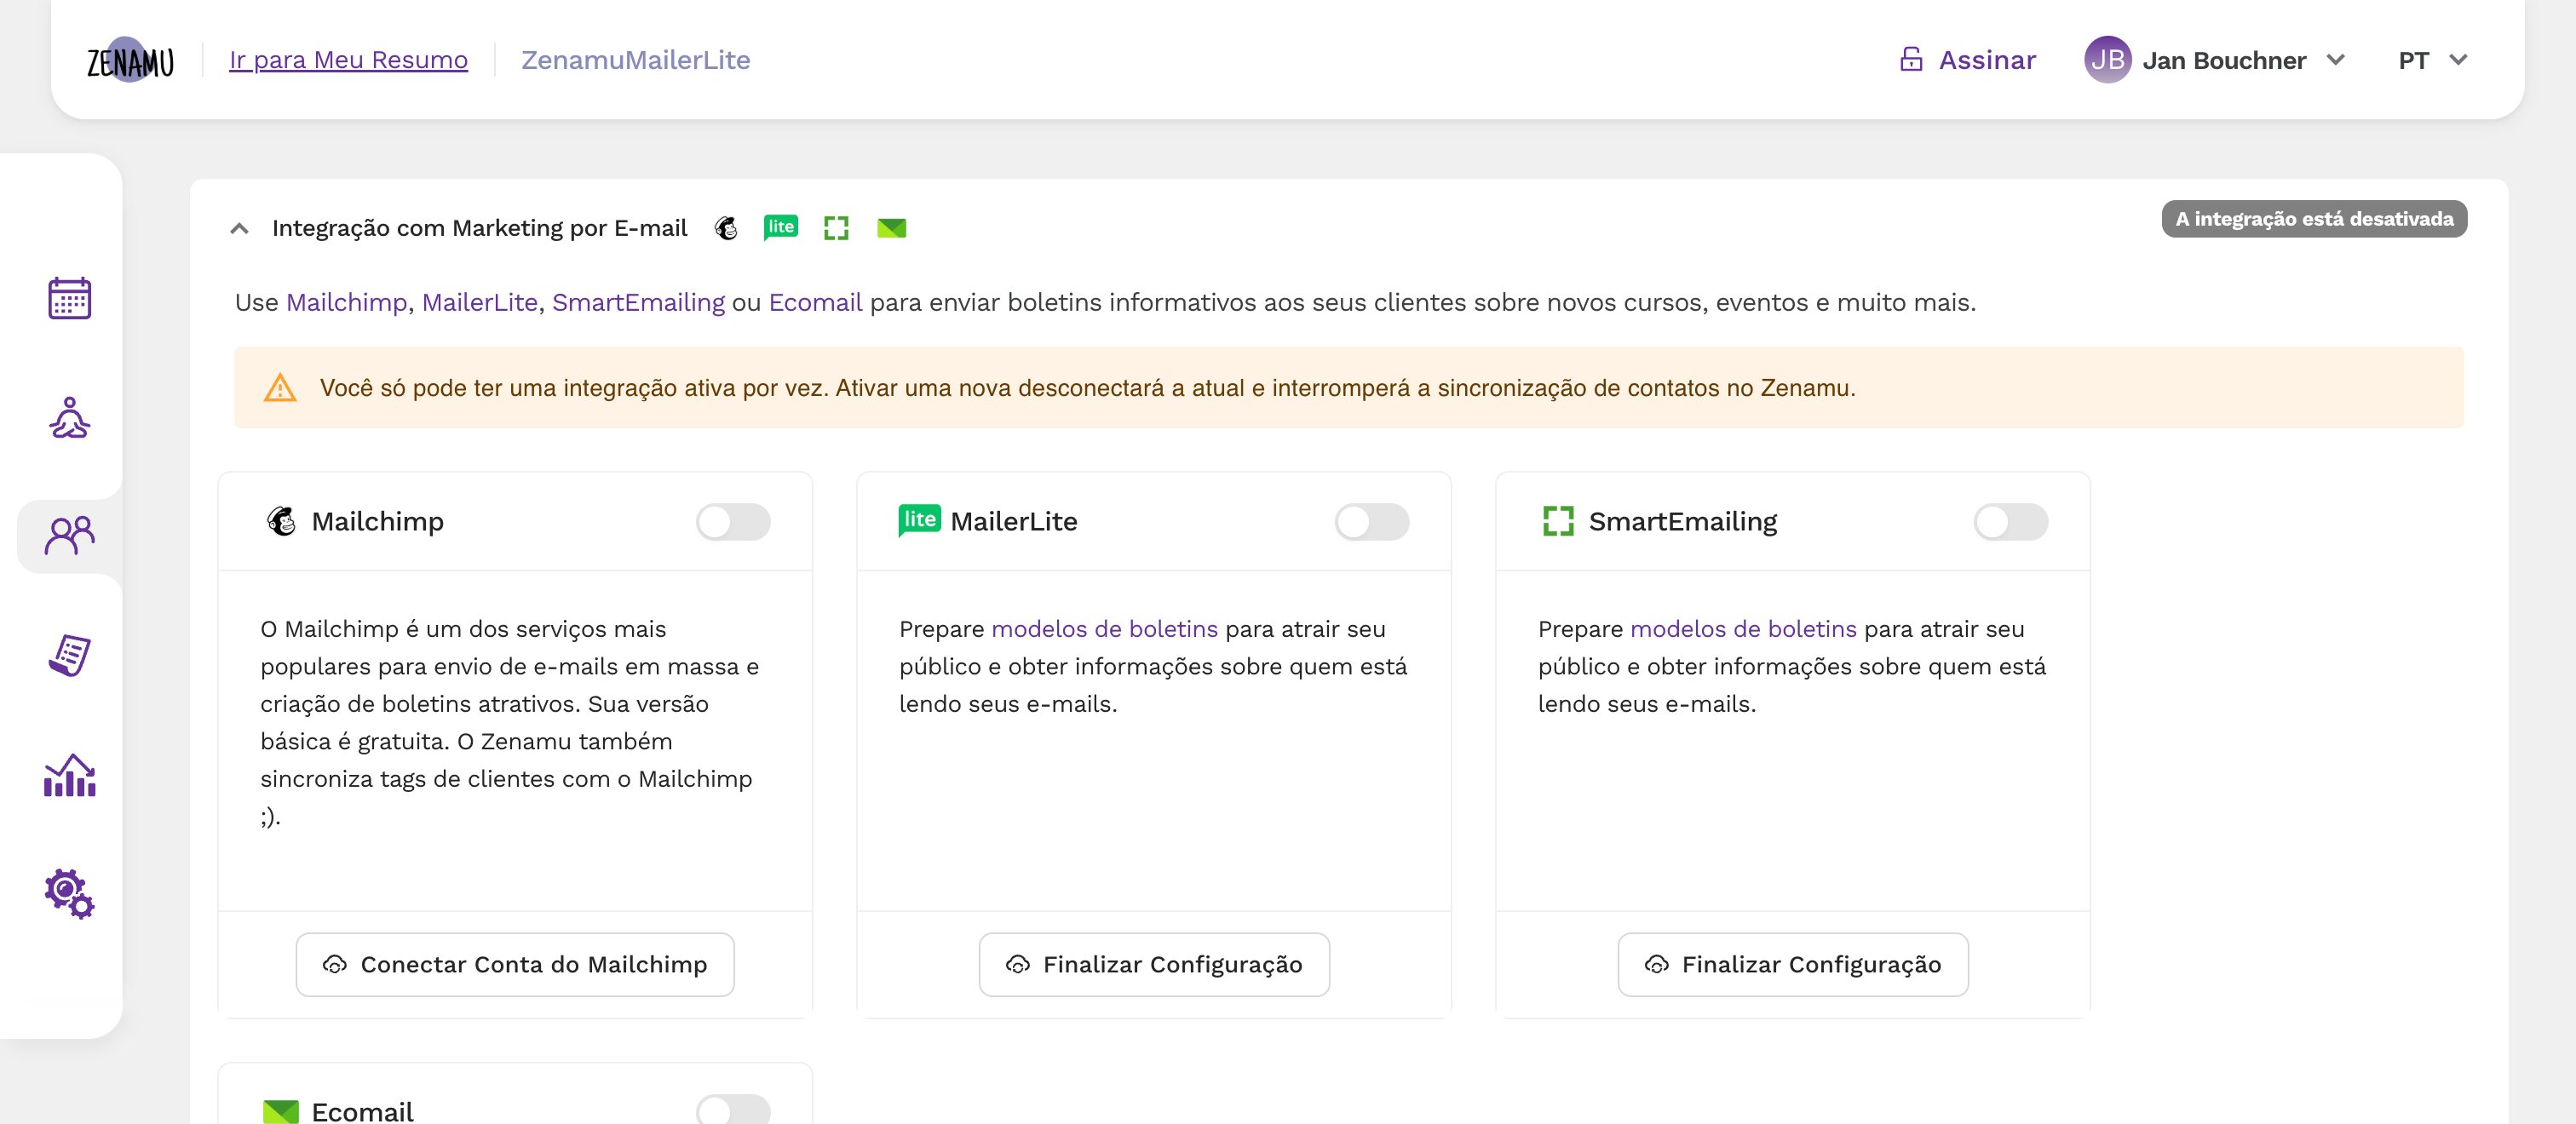Click the Ecomail card logo
Image resolution: width=2576 pixels, height=1124 pixels.
(x=281, y=1111)
